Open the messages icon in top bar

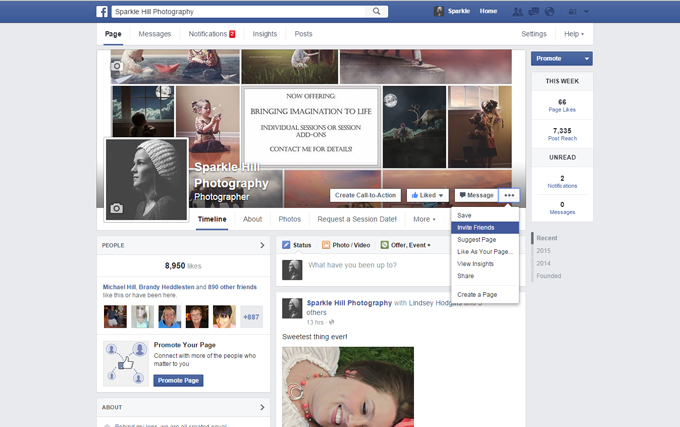[x=533, y=12]
